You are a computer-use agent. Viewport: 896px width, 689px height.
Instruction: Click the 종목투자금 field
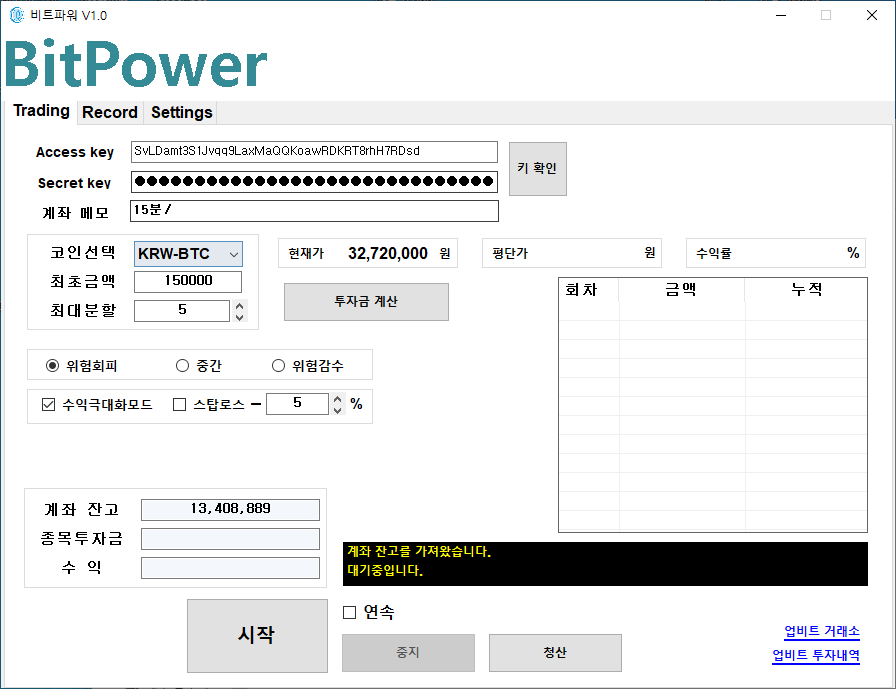pyautogui.click(x=230, y=539)
